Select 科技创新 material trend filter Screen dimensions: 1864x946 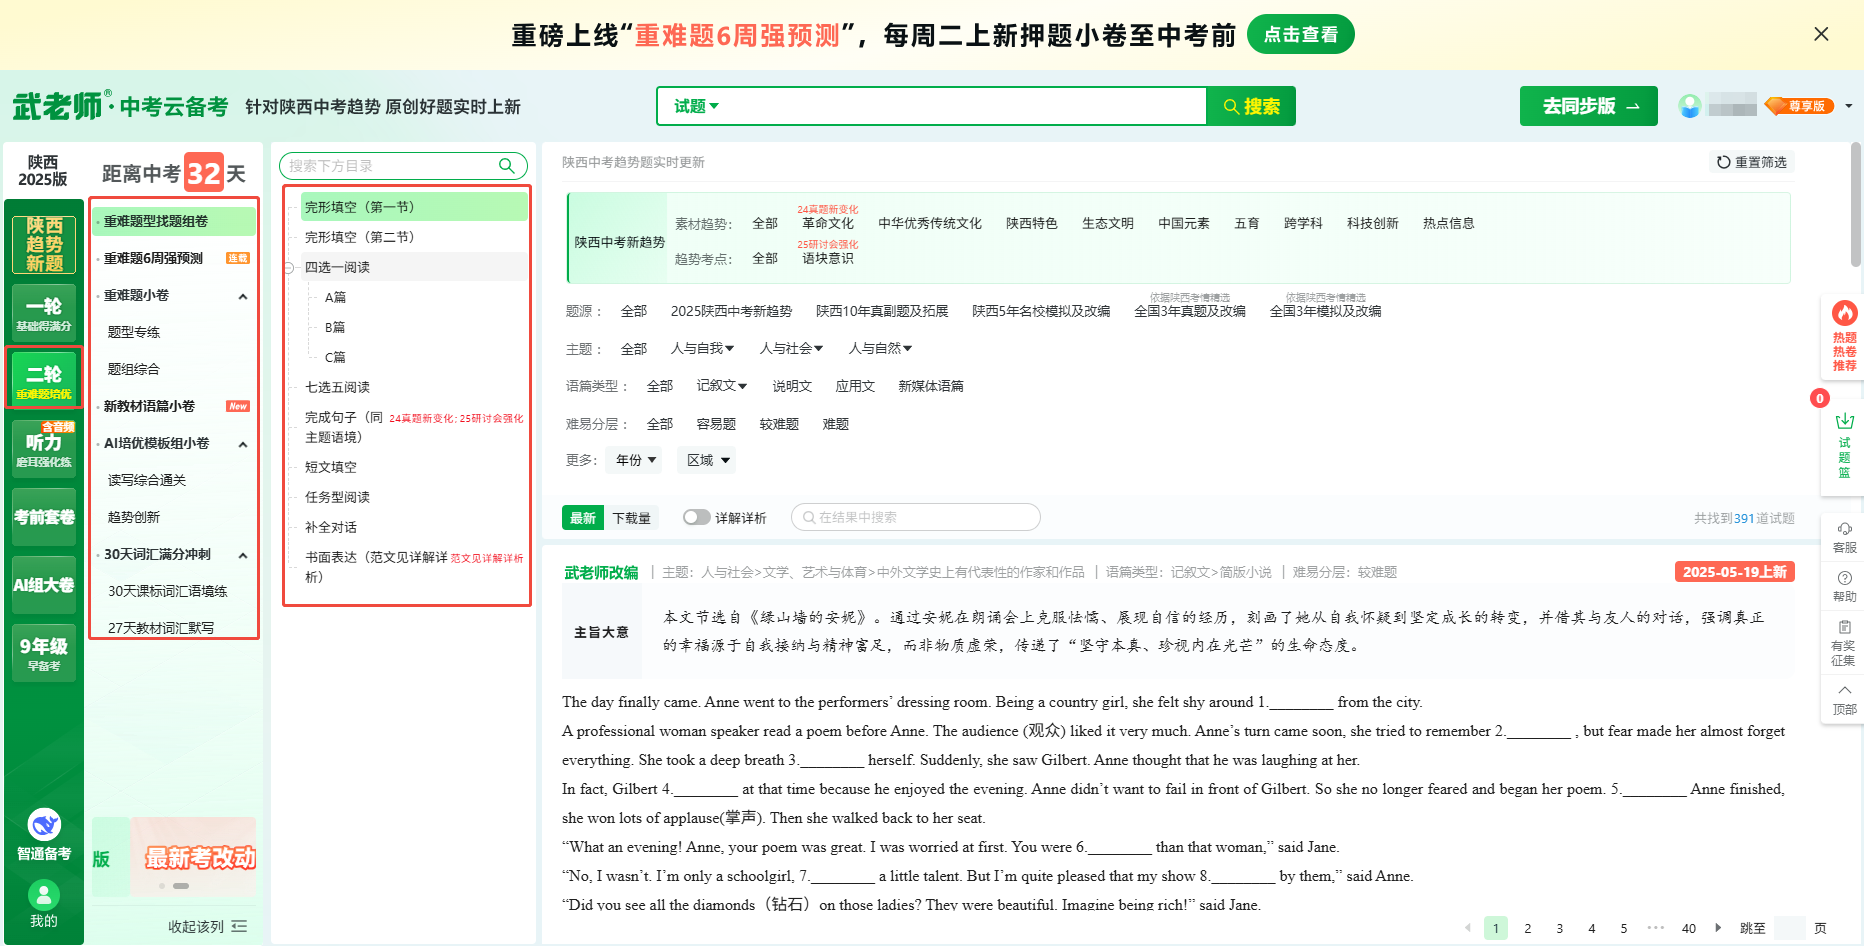point(1372,223)
